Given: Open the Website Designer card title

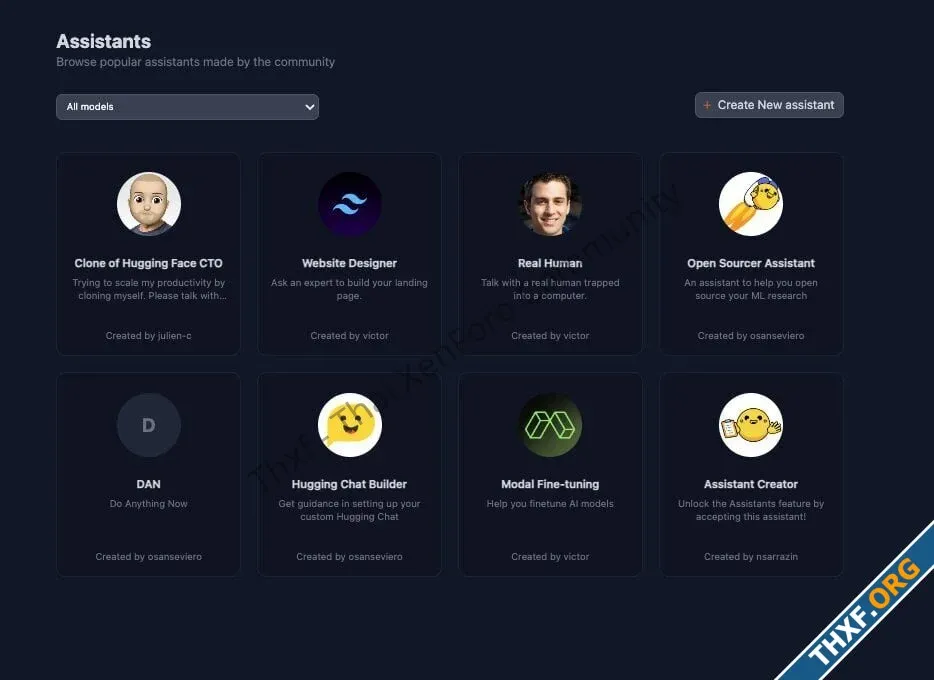Looking at the screenshot, I should (349, 263).
